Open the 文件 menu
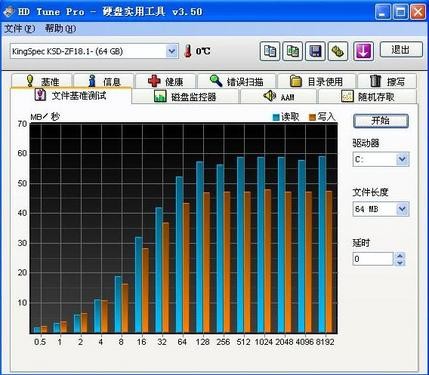 tap(19, 29)
